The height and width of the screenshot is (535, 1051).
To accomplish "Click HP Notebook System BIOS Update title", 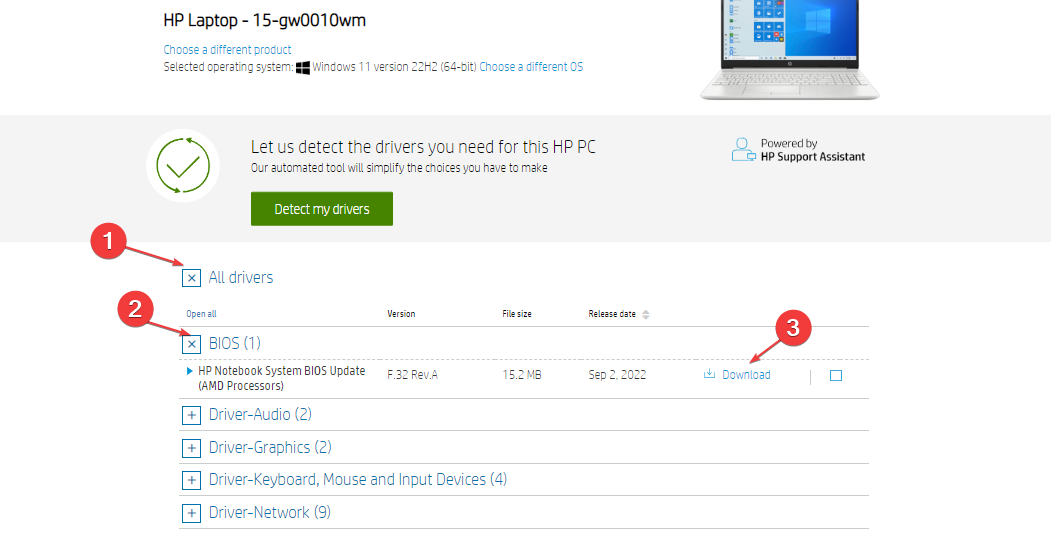I will click(282, 378).
